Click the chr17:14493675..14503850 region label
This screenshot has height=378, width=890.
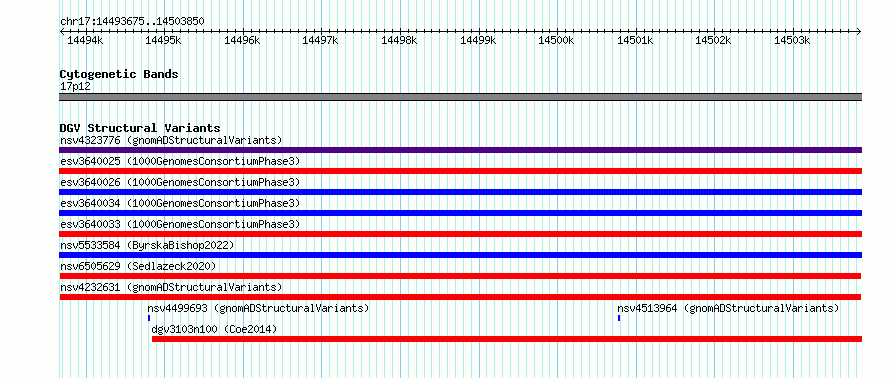click(x=132, y=22)
